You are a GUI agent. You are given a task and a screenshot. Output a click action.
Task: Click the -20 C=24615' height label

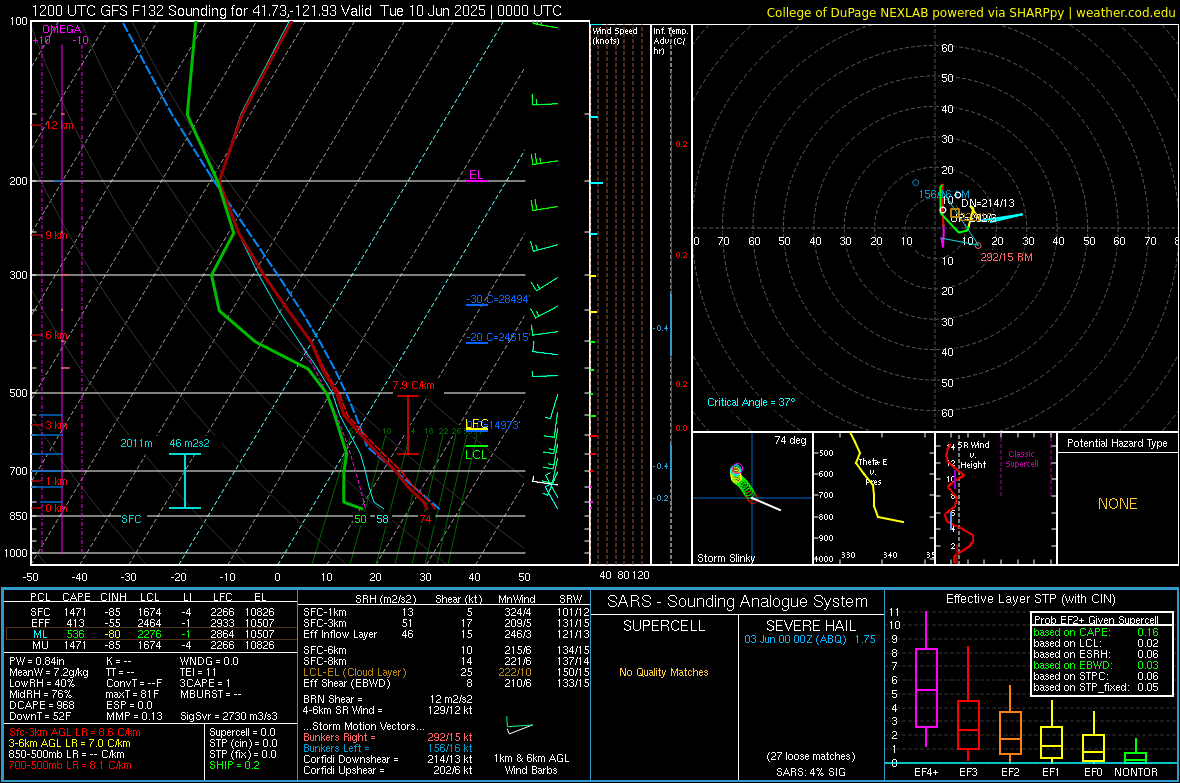click(x=497, y=337)
